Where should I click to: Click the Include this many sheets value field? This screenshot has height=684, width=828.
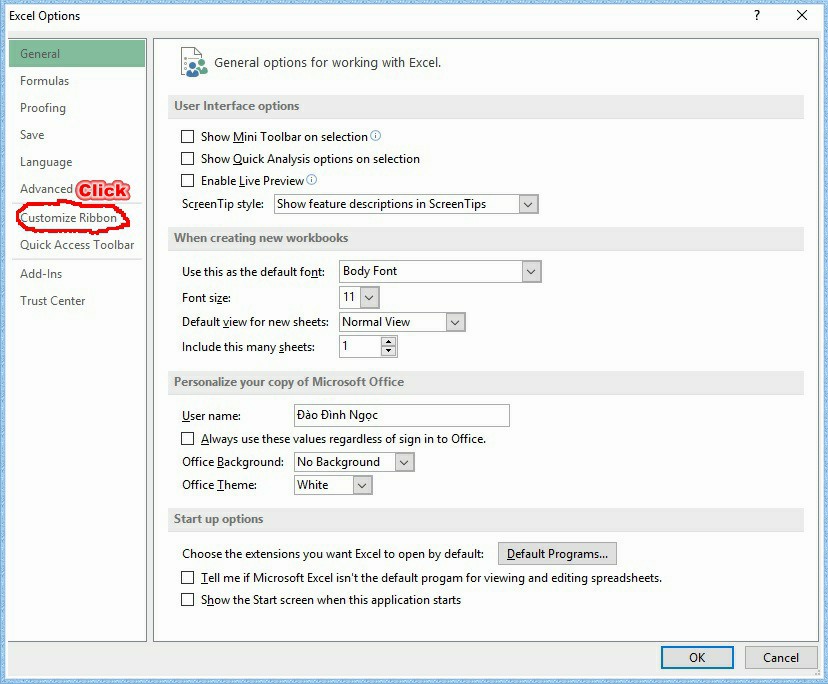[360, 346]
